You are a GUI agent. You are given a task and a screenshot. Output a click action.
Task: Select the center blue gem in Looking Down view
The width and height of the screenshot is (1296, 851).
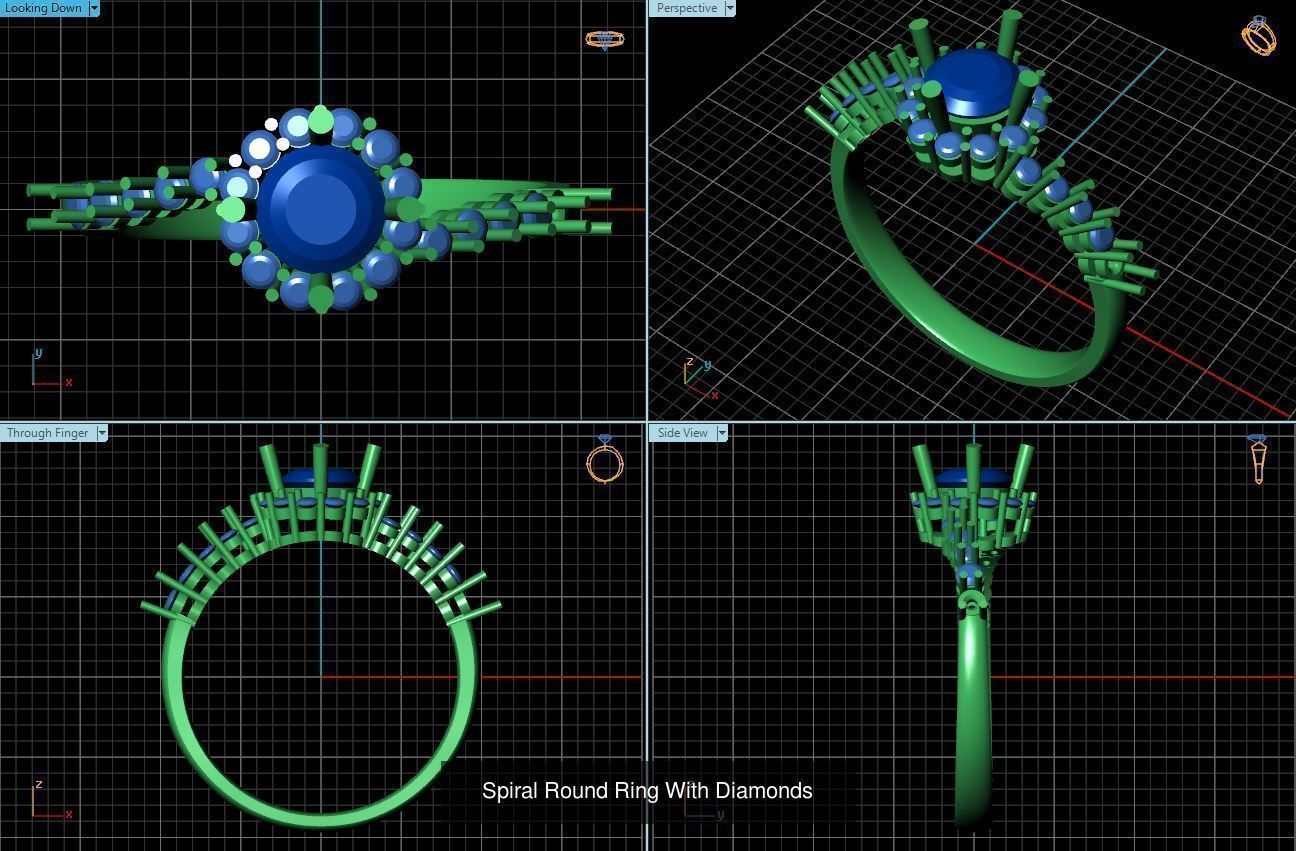320,210
